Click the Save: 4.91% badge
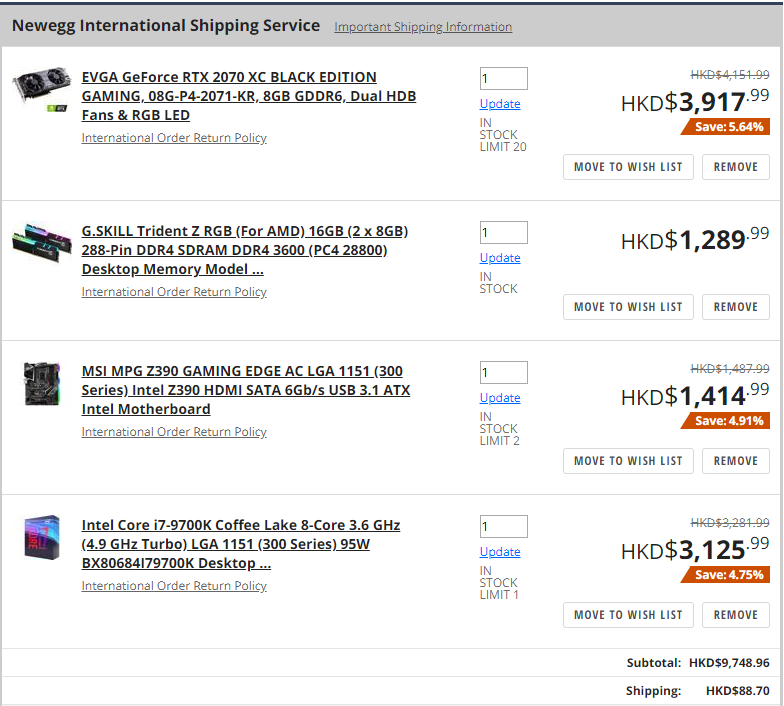 coord(725,421)
